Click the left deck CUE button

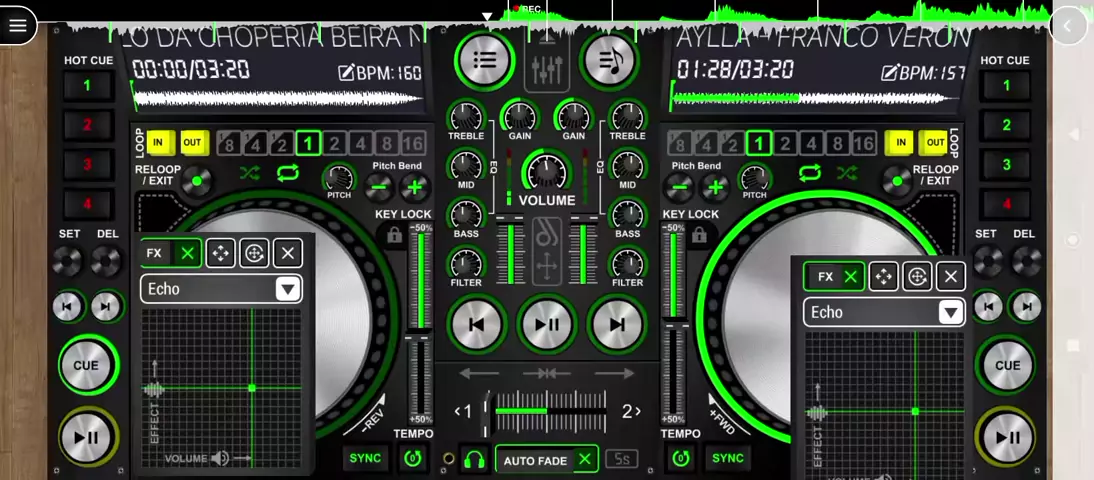tap(87, 366)
